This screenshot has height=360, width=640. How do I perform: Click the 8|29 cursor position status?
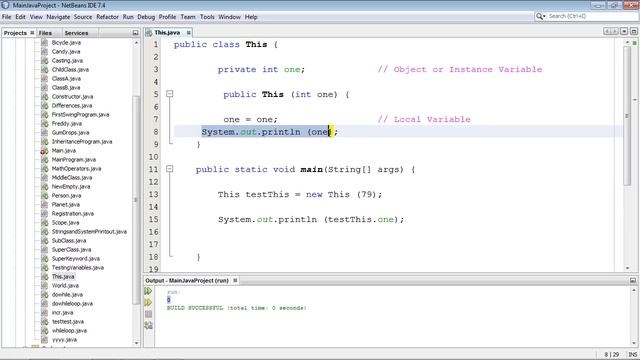pyautogui.click(x=611, y=355)
